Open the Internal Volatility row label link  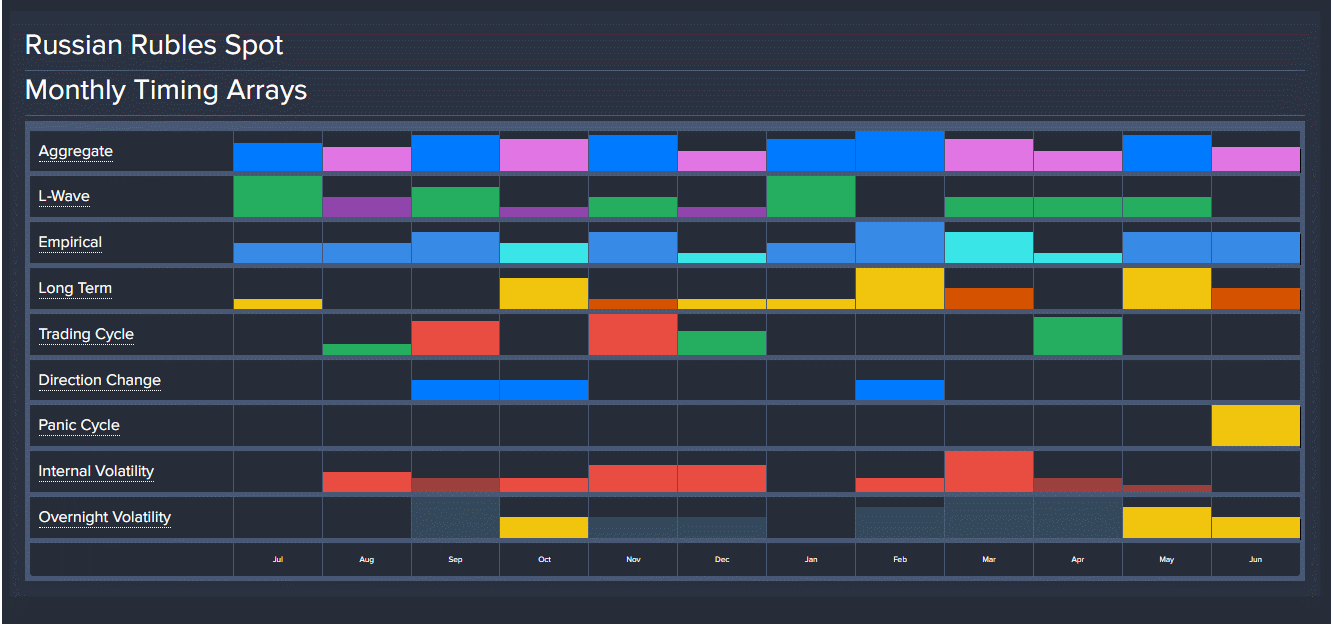pyautogui.click(x=96, y=472)
